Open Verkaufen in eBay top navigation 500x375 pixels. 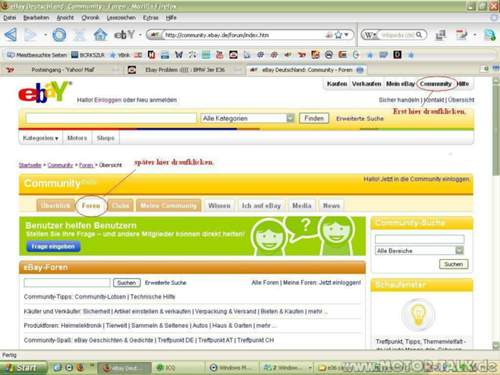366,84
